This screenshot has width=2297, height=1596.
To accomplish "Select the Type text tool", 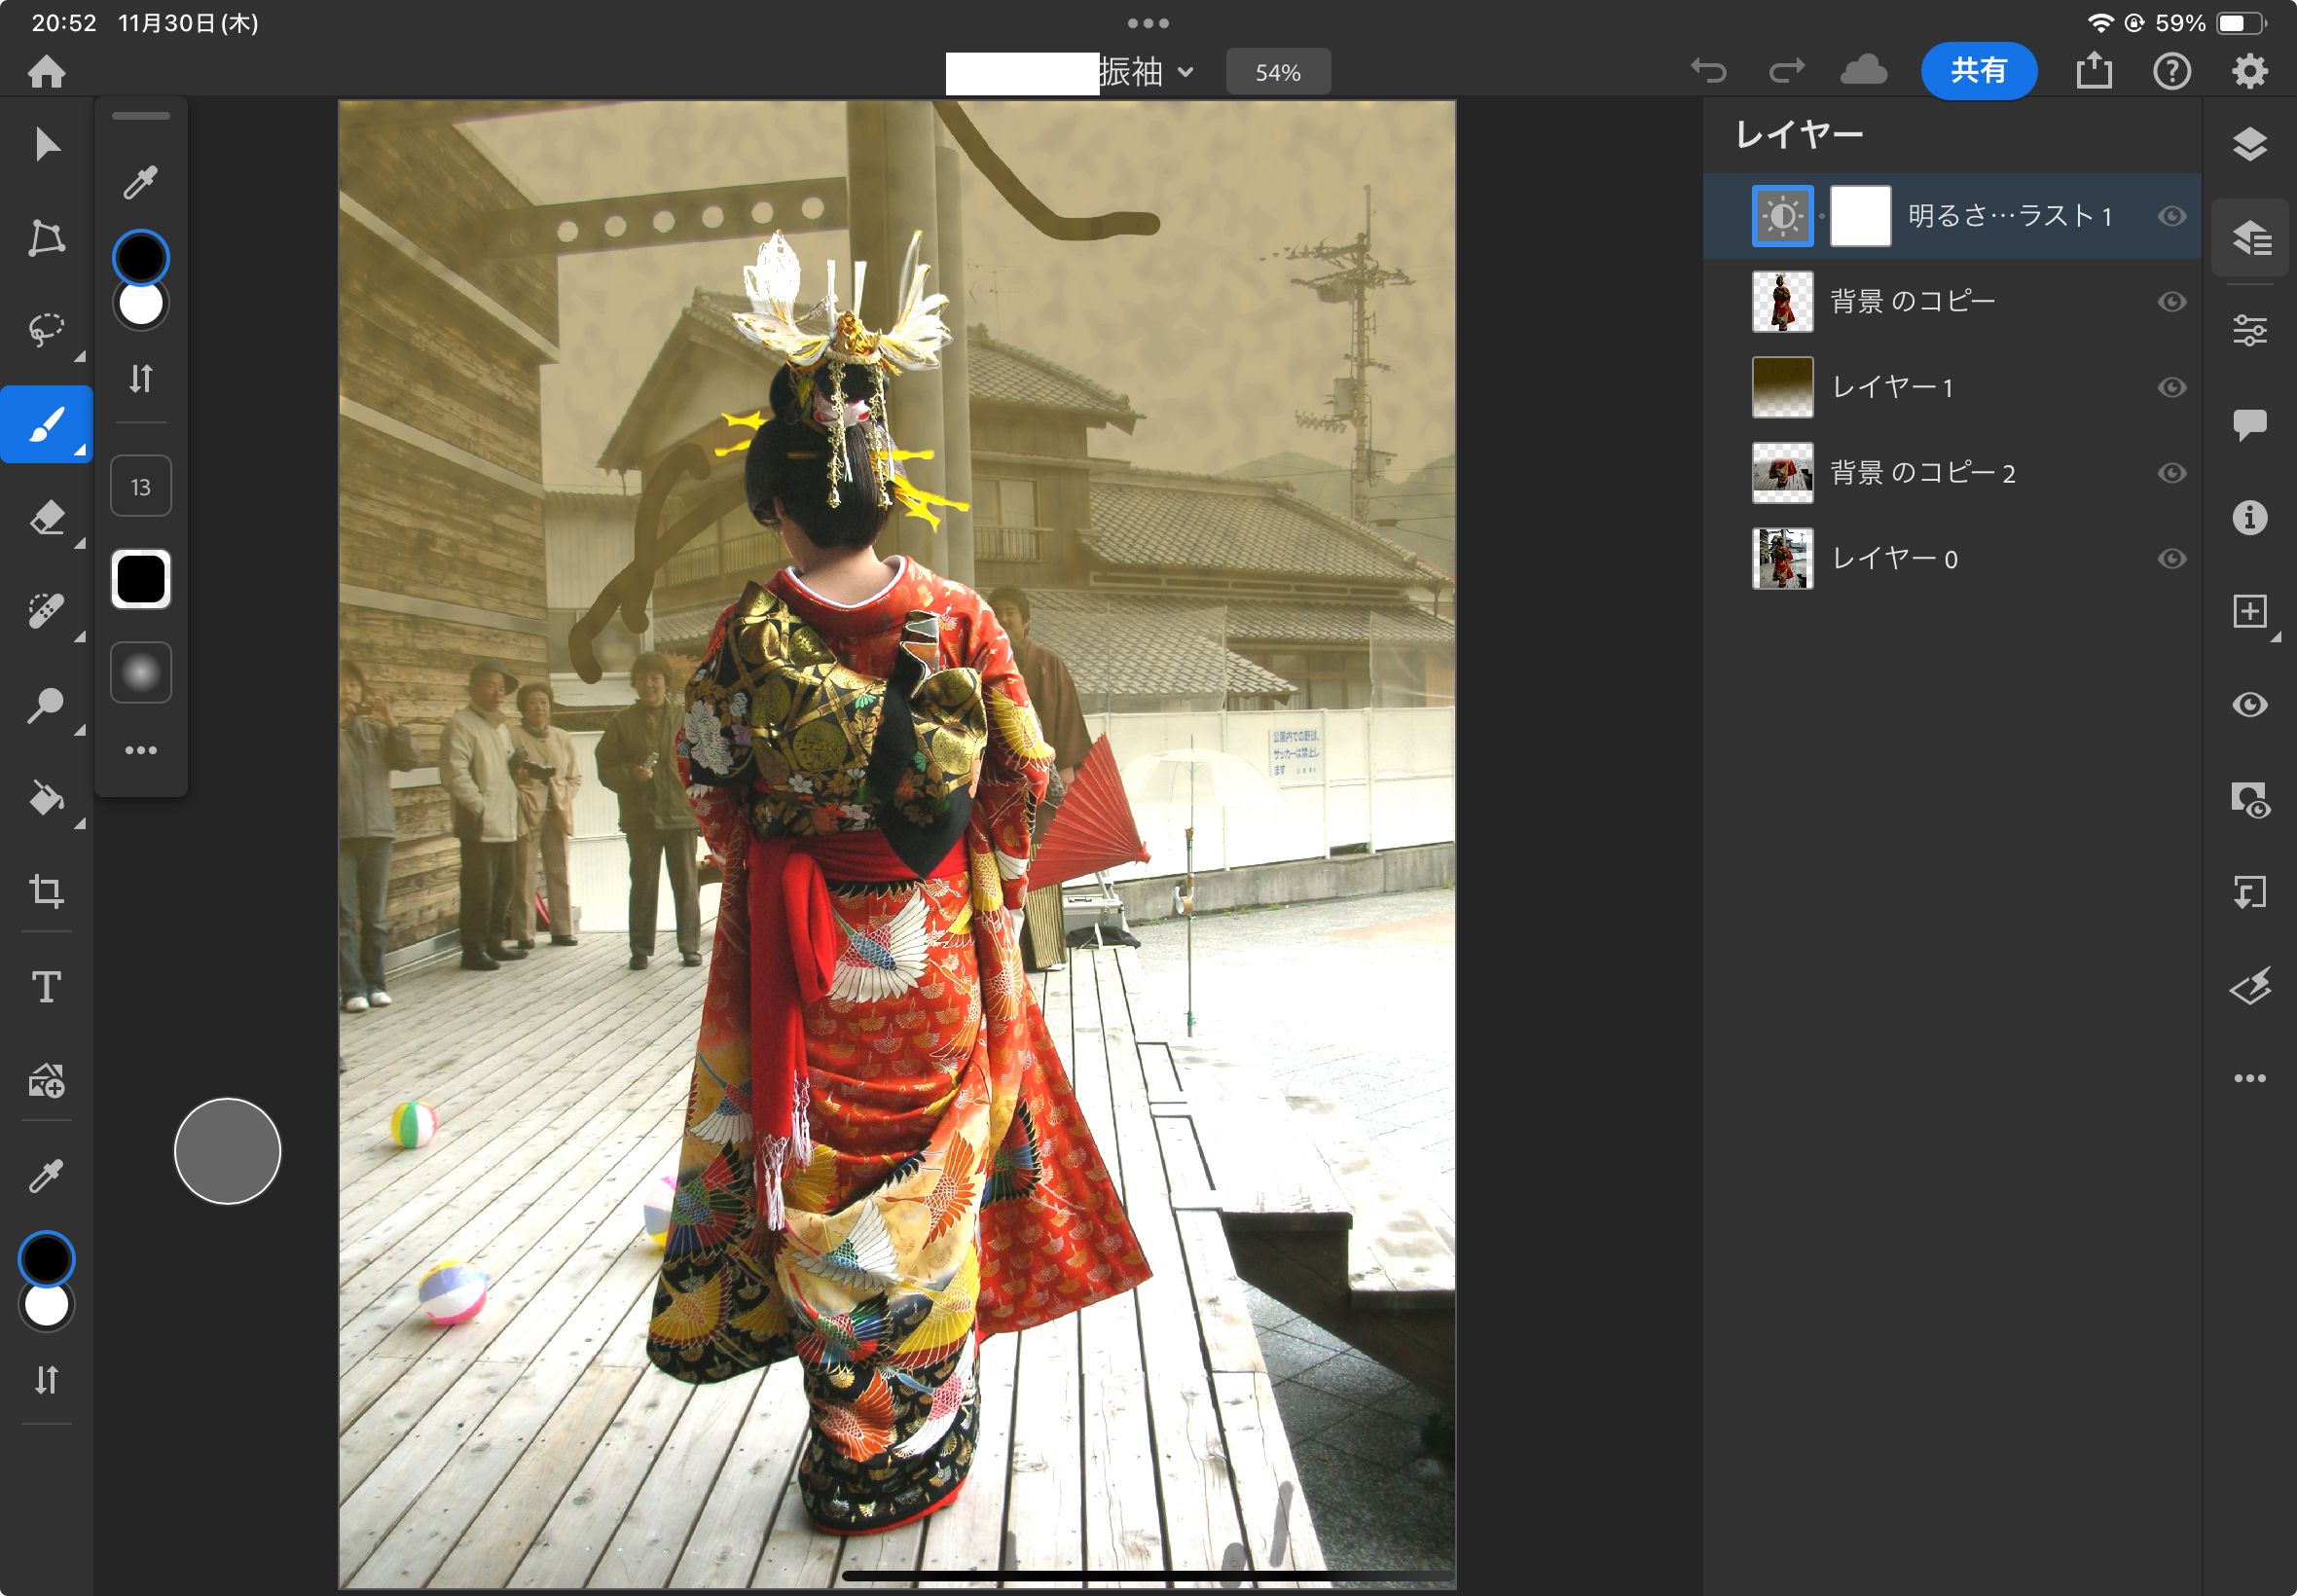I will point(46,987).
